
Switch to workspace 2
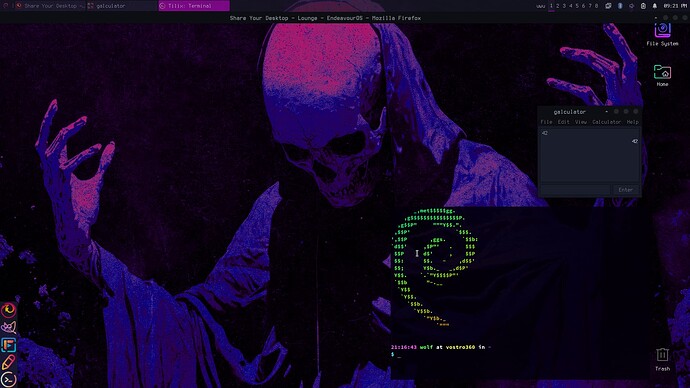(x=558, y=6)
